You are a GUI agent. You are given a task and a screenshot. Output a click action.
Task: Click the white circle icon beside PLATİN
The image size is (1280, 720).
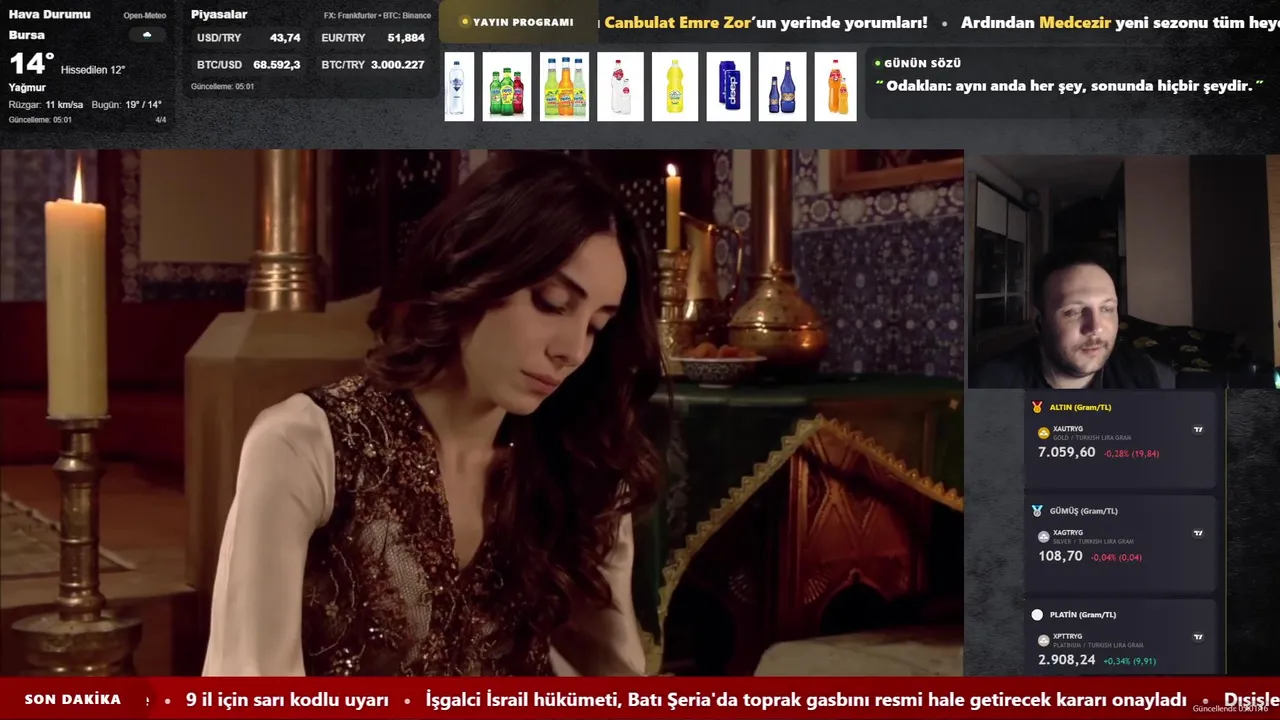click(x=1037, y=615)
